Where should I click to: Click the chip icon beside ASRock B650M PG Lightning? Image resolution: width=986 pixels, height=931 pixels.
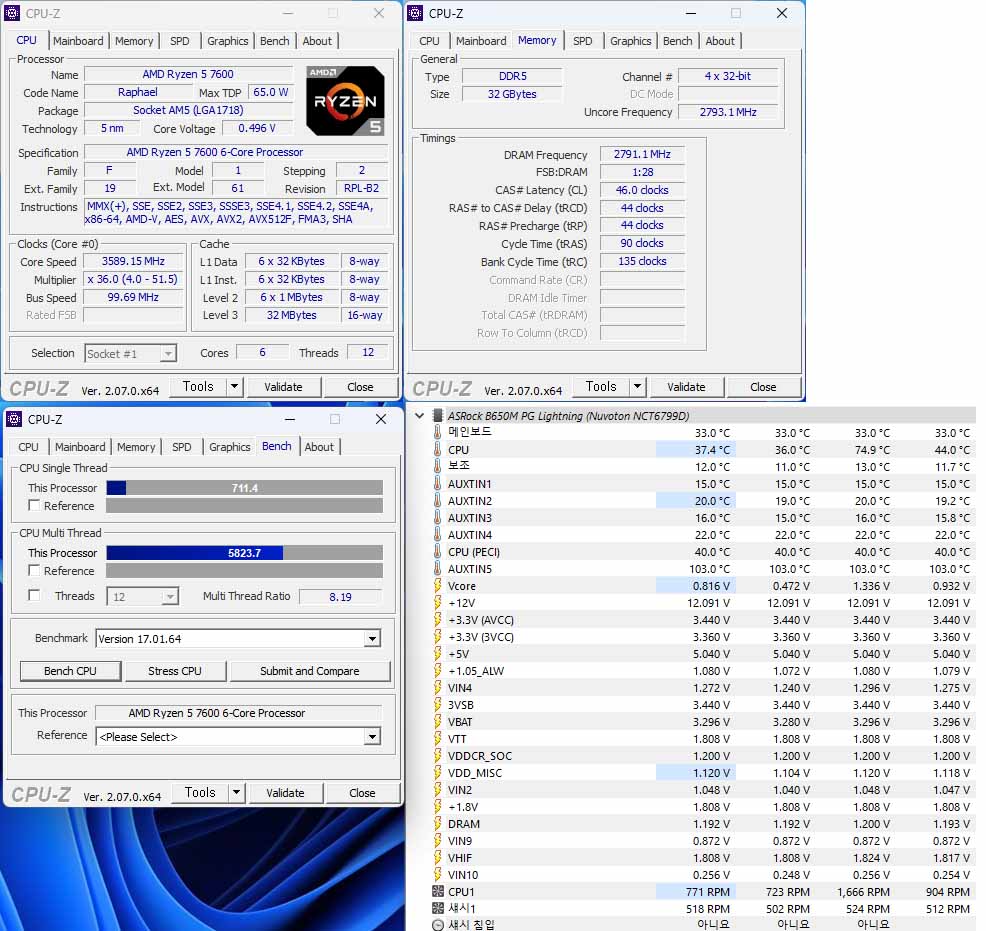coord(437,416)
